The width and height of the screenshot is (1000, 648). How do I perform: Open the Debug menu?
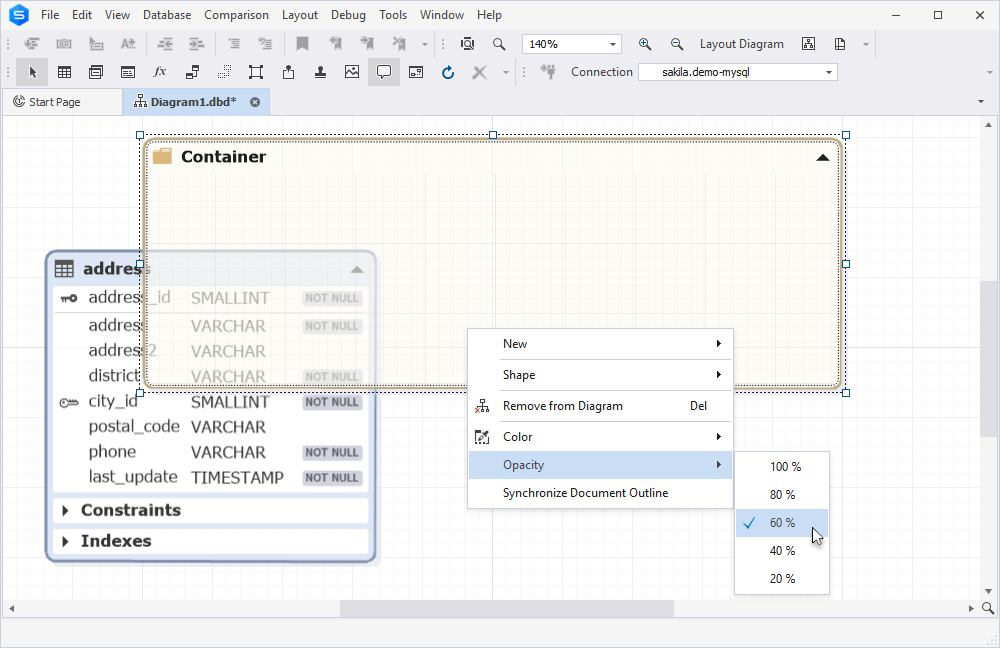point(348,15)
